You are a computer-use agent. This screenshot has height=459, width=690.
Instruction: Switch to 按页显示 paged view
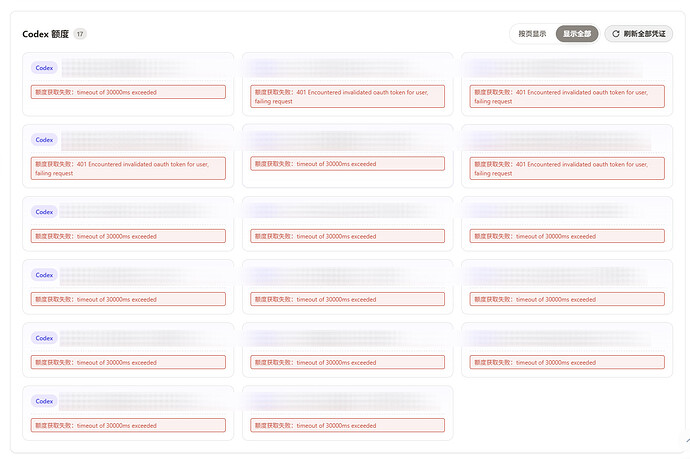click(532, 34)
